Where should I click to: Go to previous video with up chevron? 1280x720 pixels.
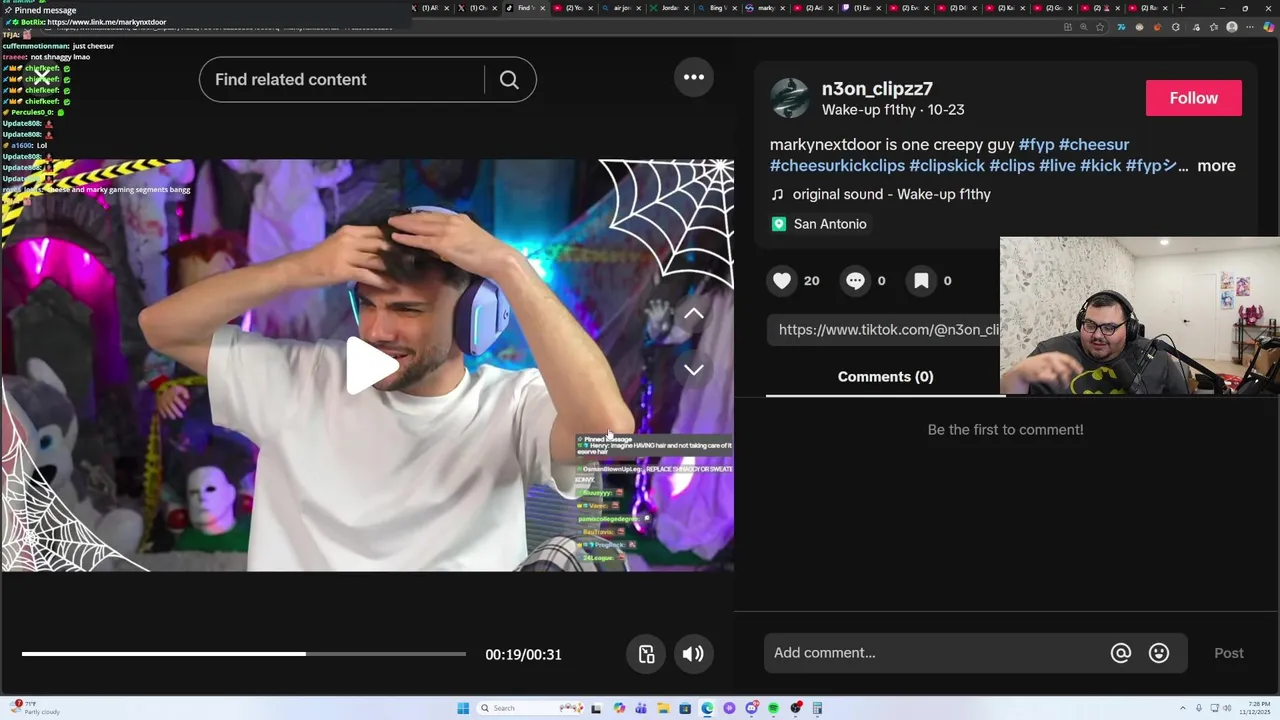(693, 314)
